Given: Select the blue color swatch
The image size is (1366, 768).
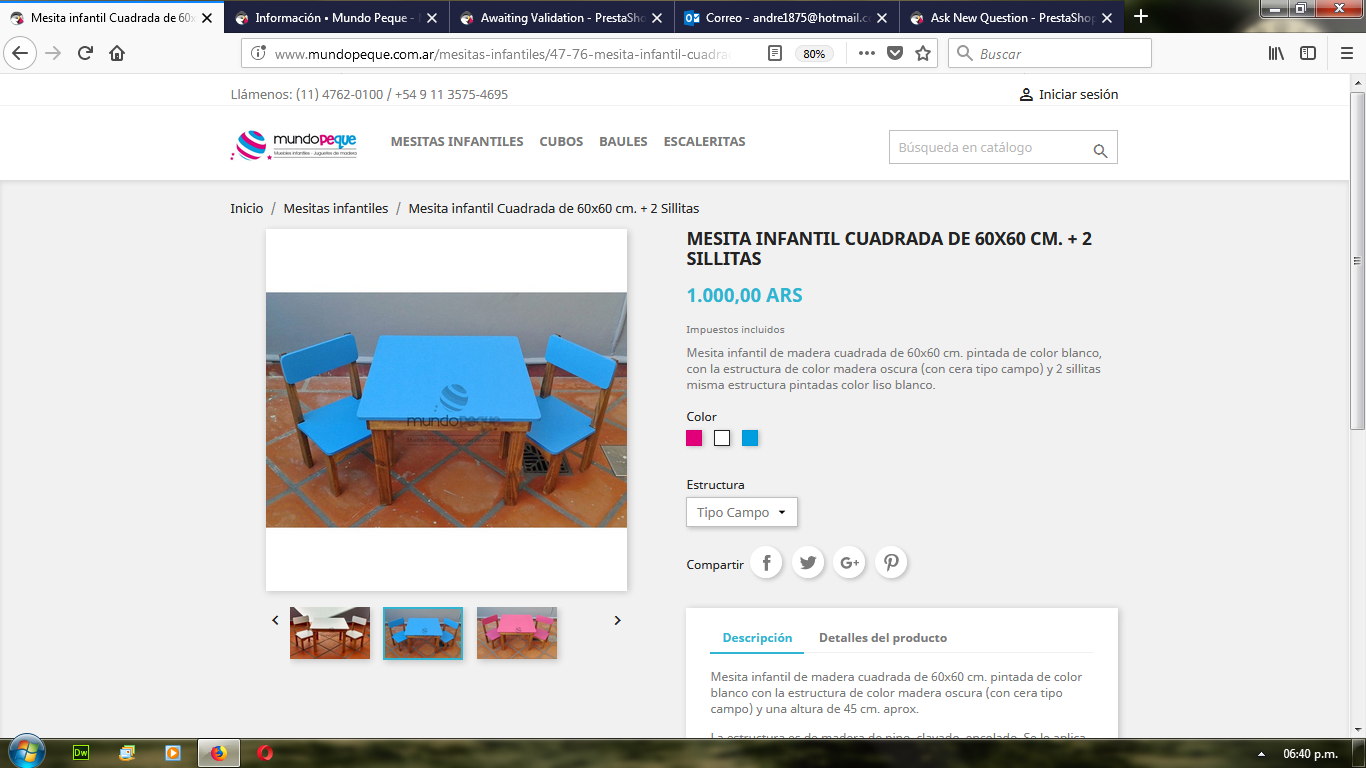Looking at the screenshot, I should (750, 438).
